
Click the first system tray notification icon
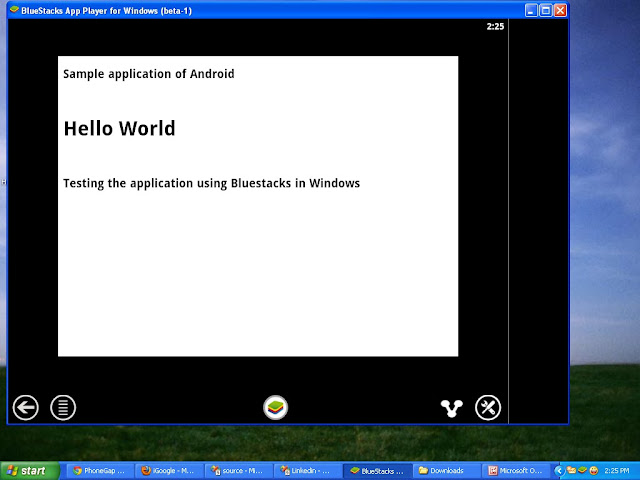[571, 470]
